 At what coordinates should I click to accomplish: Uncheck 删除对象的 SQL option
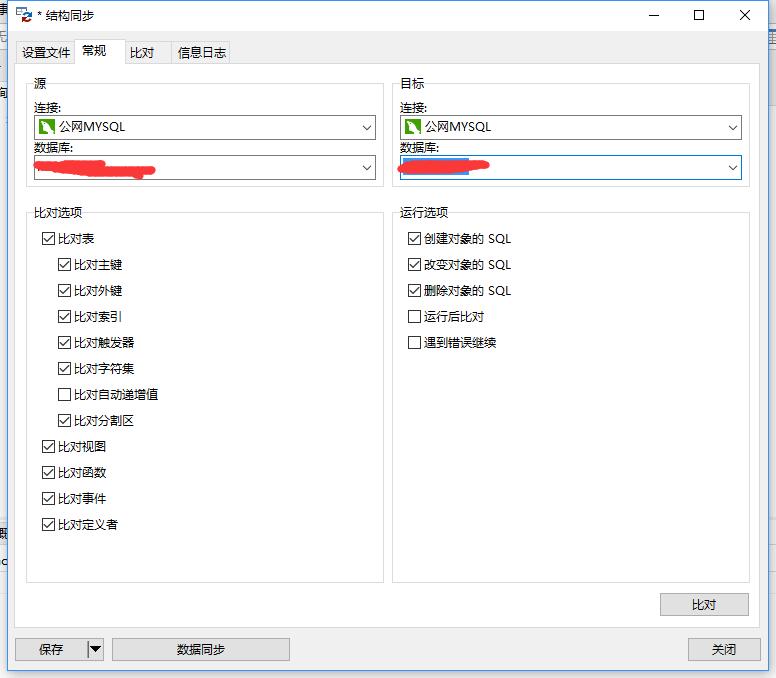415,291
